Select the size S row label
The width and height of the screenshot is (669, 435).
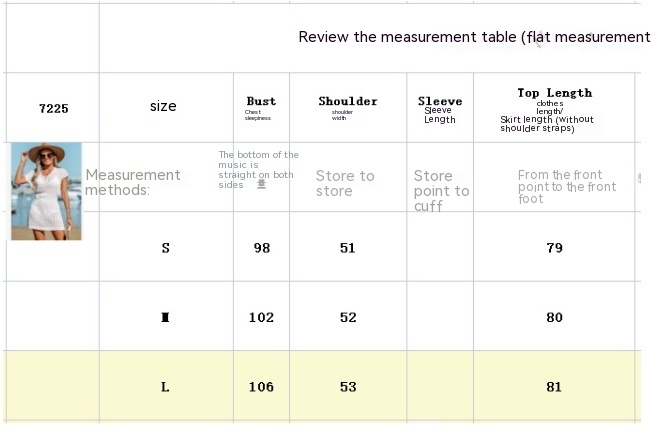[x=165, y=248]
